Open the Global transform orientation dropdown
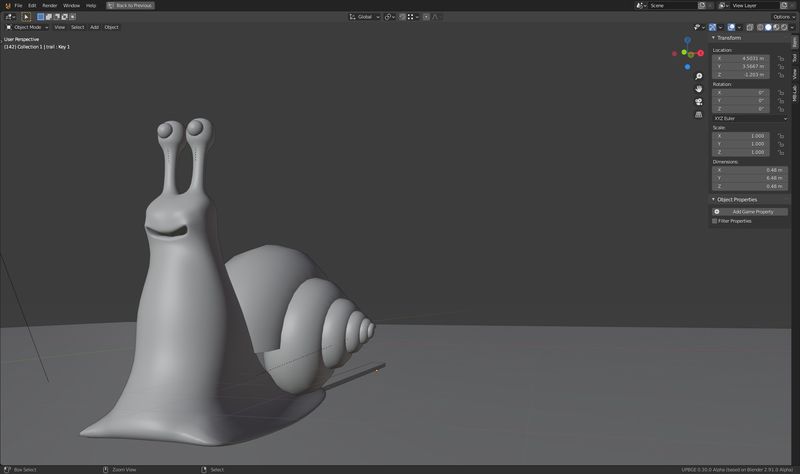The width and height of the screenshot is (800, 474). [x=365, y=17]
